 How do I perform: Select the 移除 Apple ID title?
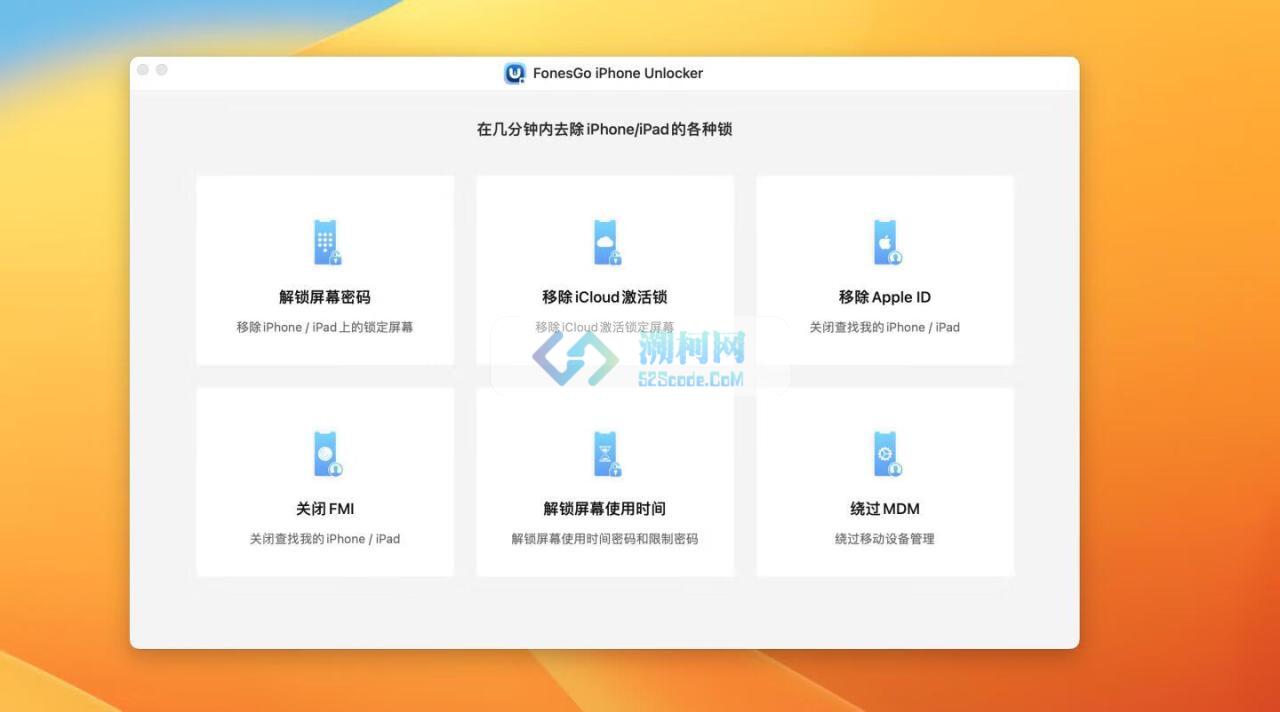885,297
